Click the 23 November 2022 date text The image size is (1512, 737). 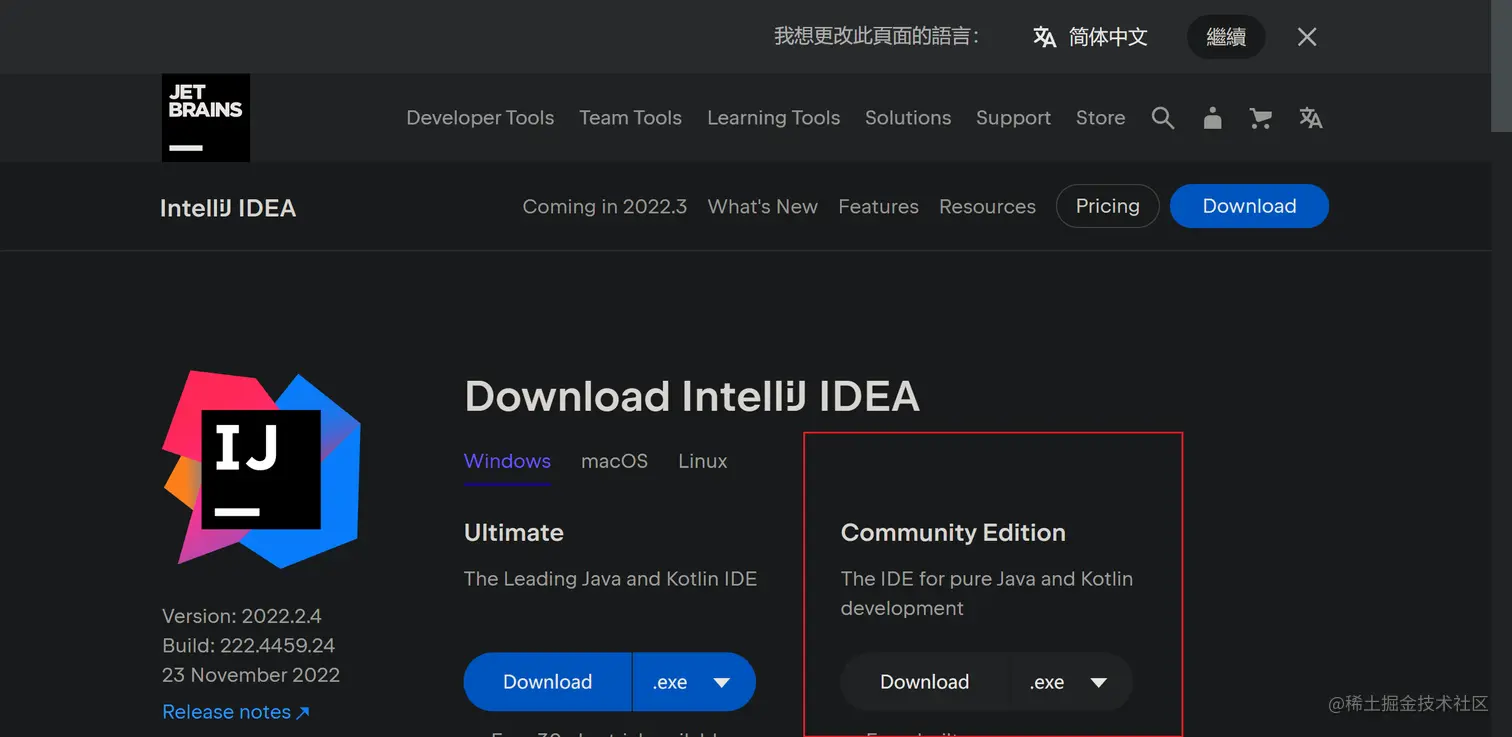point(251,675)
